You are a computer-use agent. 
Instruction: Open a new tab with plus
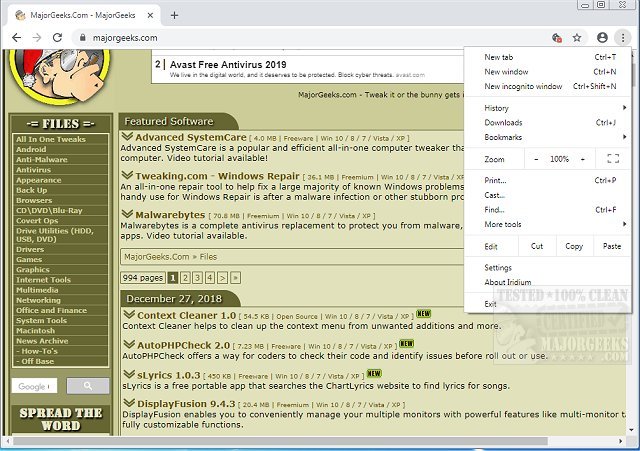(x=174, y=15)
